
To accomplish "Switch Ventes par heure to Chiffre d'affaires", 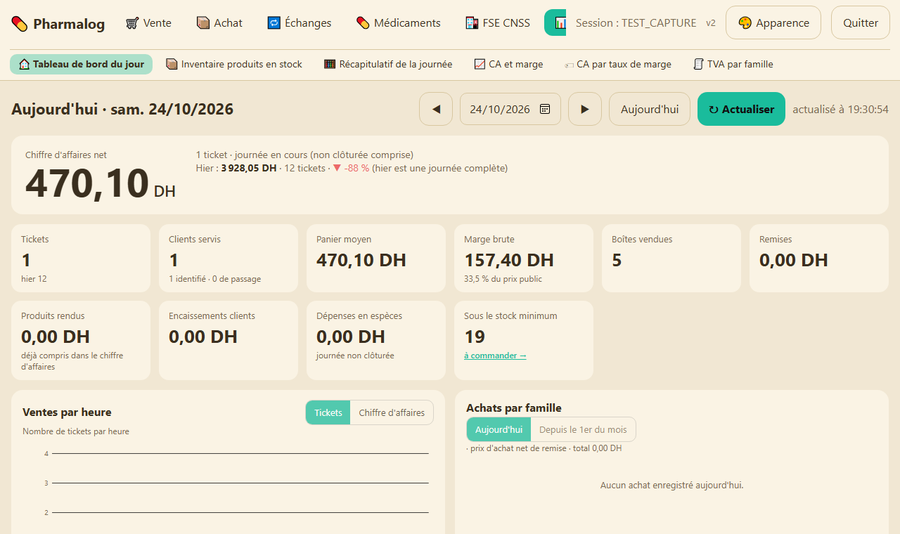I will pos(391,412).
